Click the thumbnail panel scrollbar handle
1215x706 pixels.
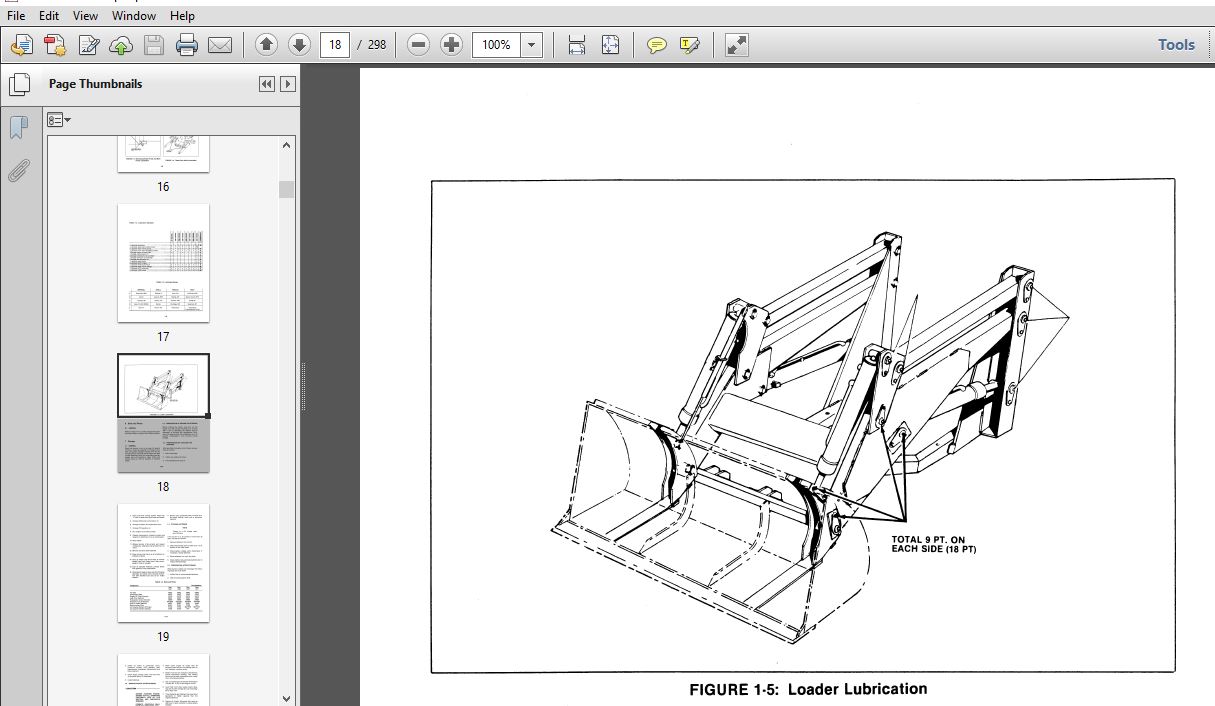[x=287, y=189]
